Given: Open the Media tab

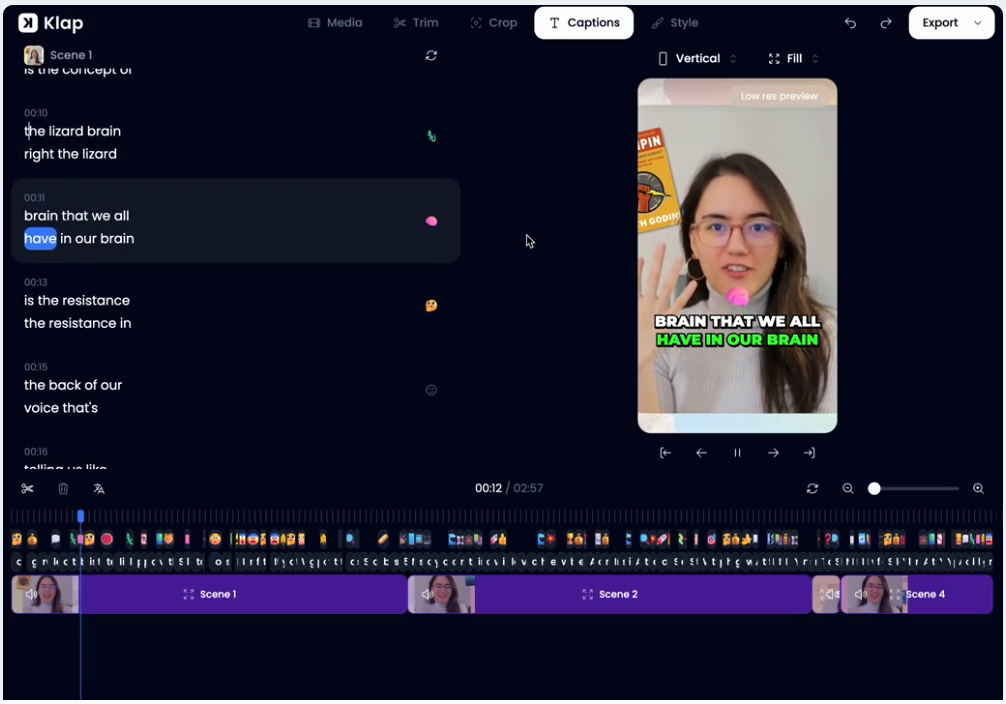Looking at the screenshot, I should (335, 23).
